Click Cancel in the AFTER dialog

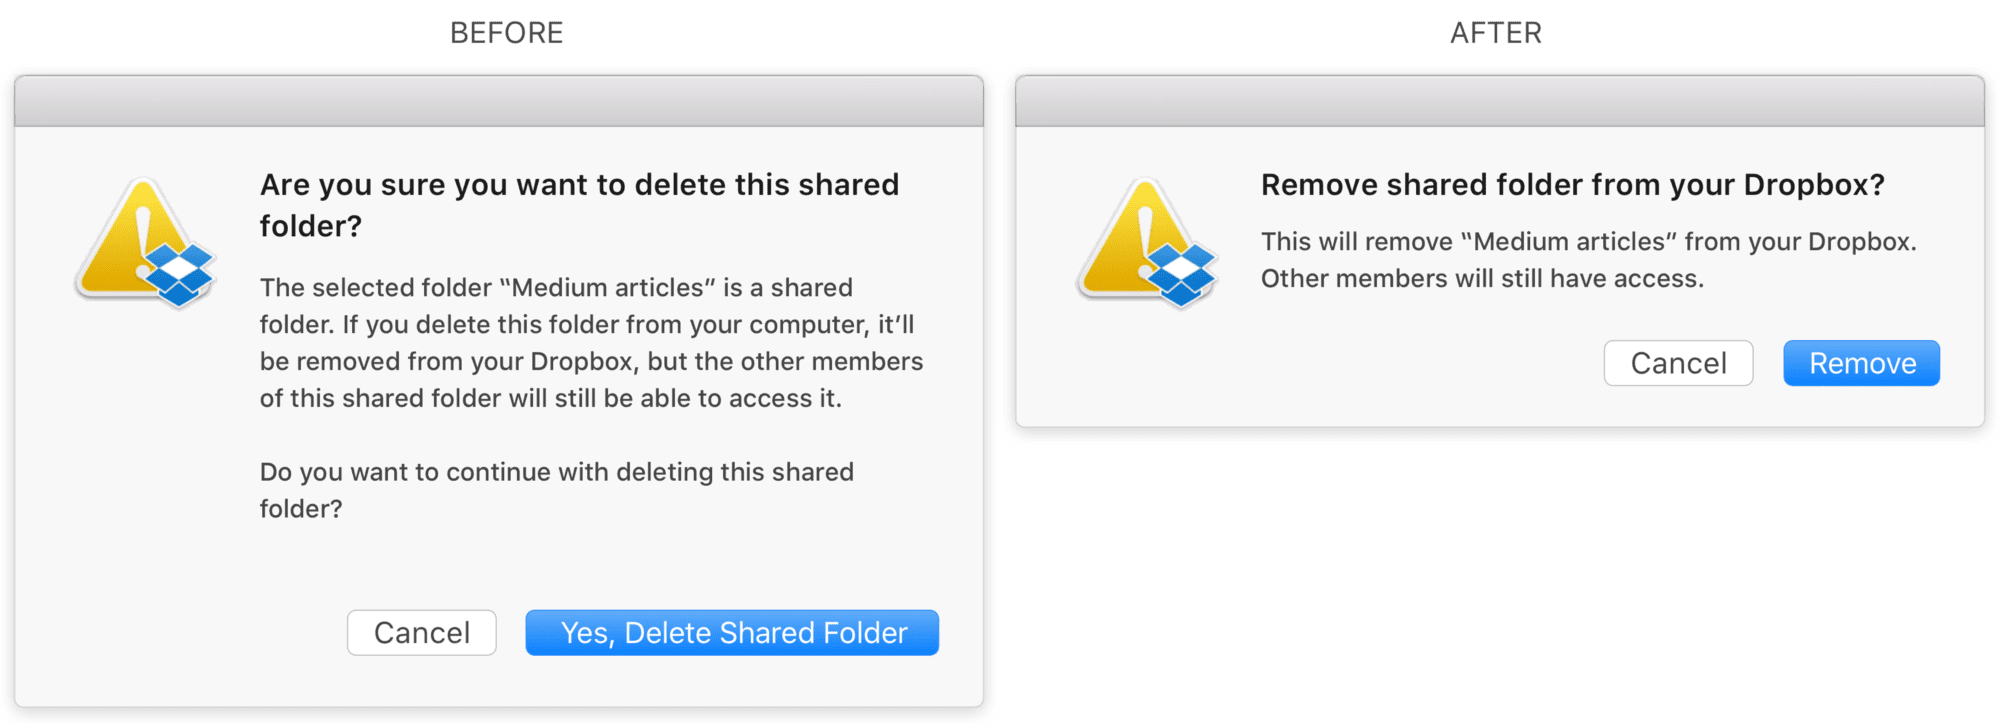pos(1678,363)
